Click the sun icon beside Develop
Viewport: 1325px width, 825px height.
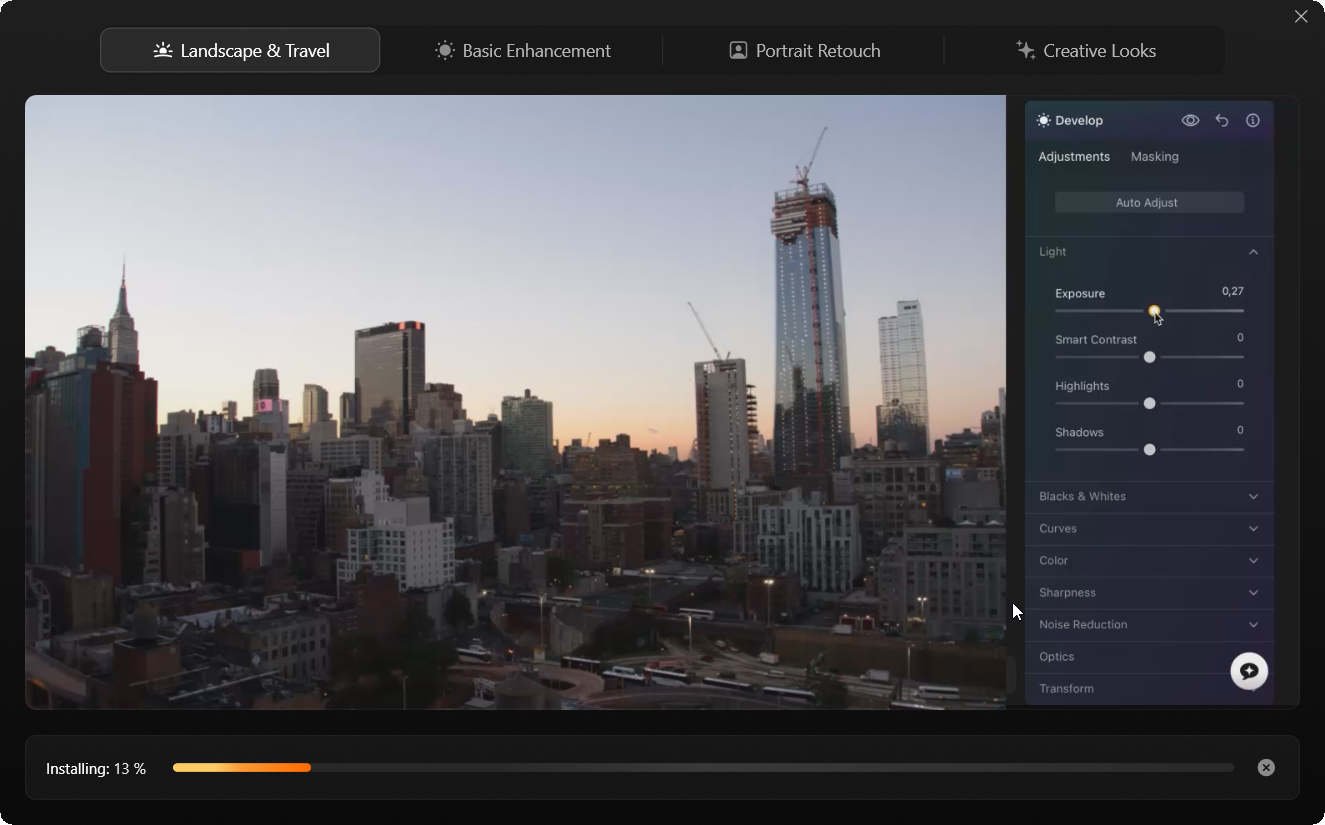coord(1044,120)
